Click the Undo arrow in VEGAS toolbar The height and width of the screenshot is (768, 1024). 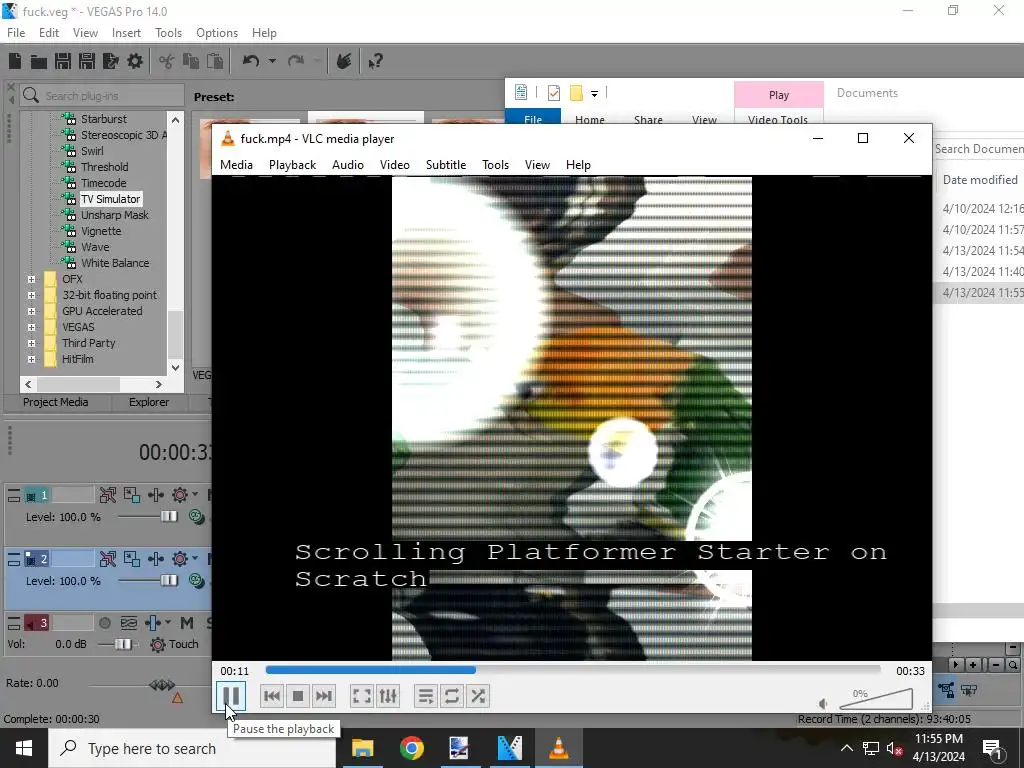251,61
